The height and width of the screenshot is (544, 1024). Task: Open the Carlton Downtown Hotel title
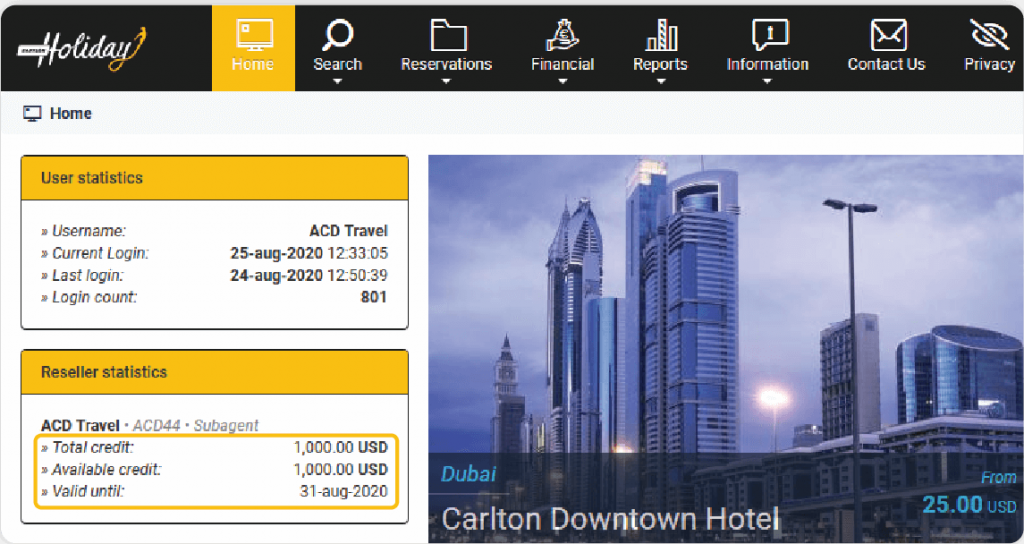click(609, 519)
